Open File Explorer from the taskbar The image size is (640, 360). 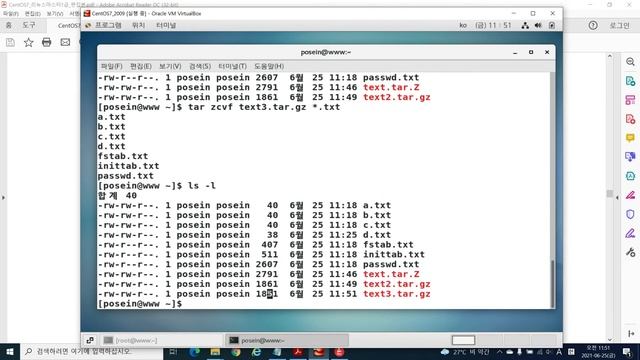click(x=215, y=351)
